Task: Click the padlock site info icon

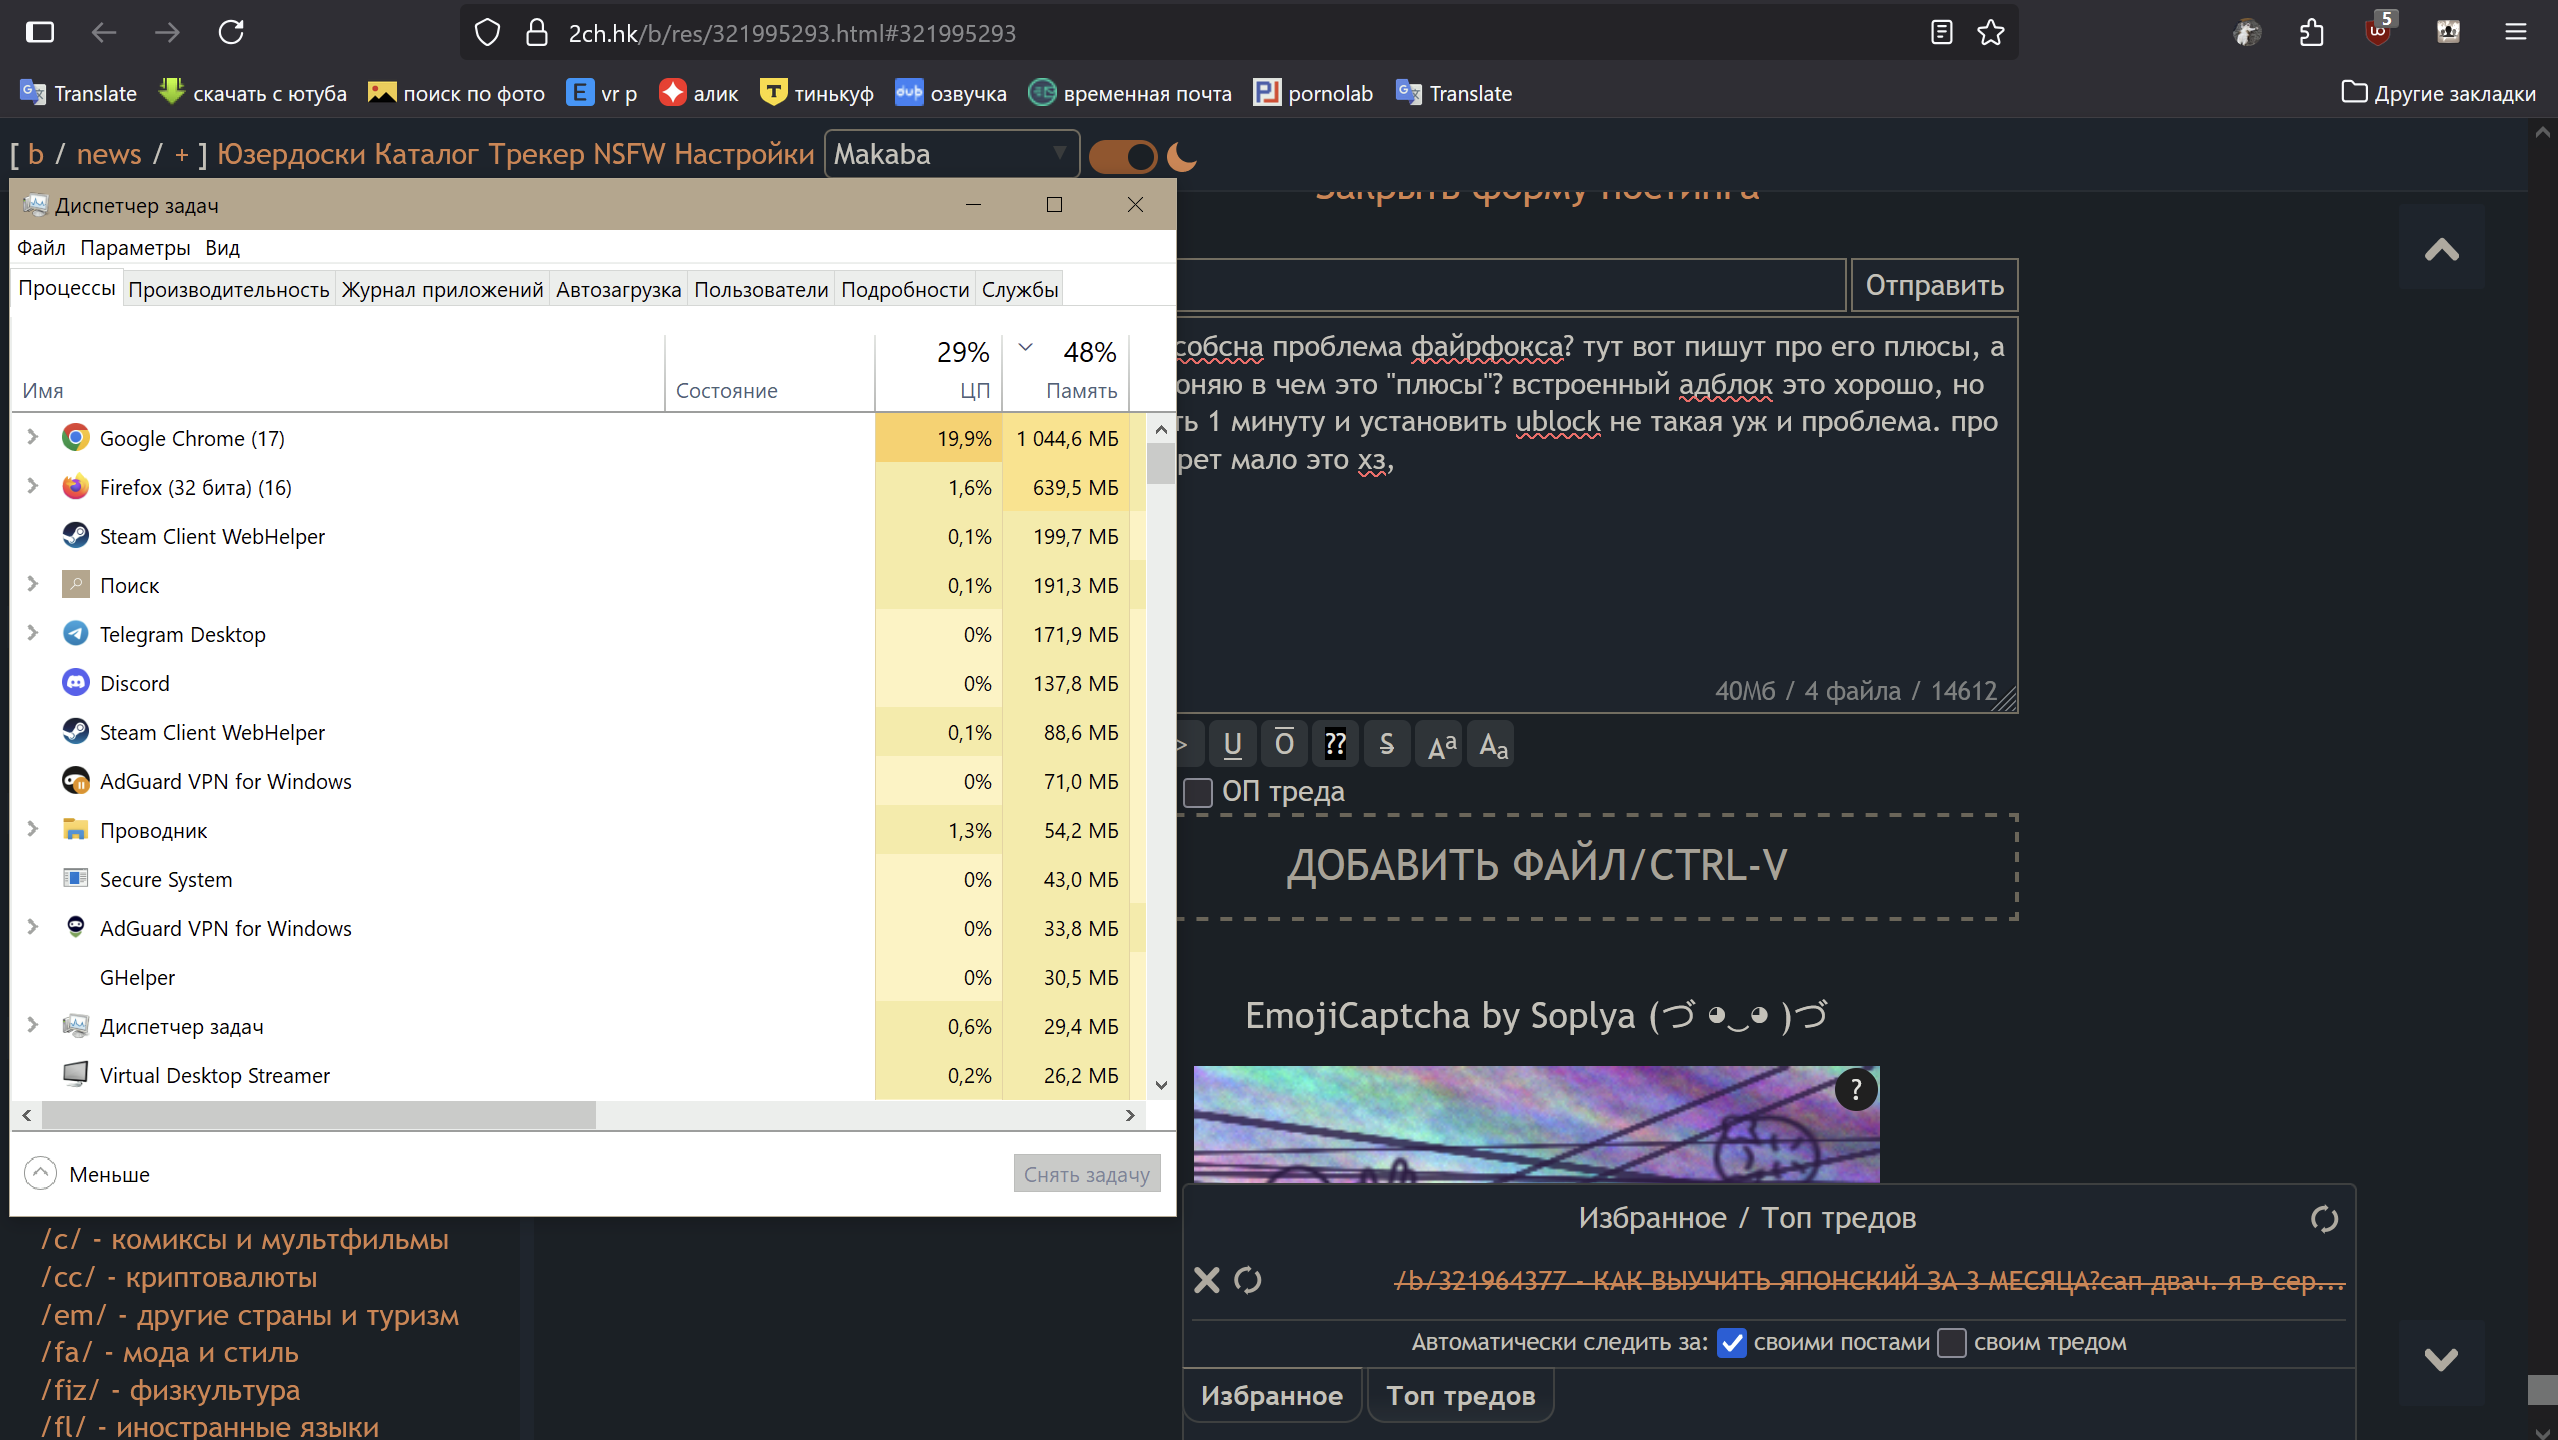Action: coord(537,33)
